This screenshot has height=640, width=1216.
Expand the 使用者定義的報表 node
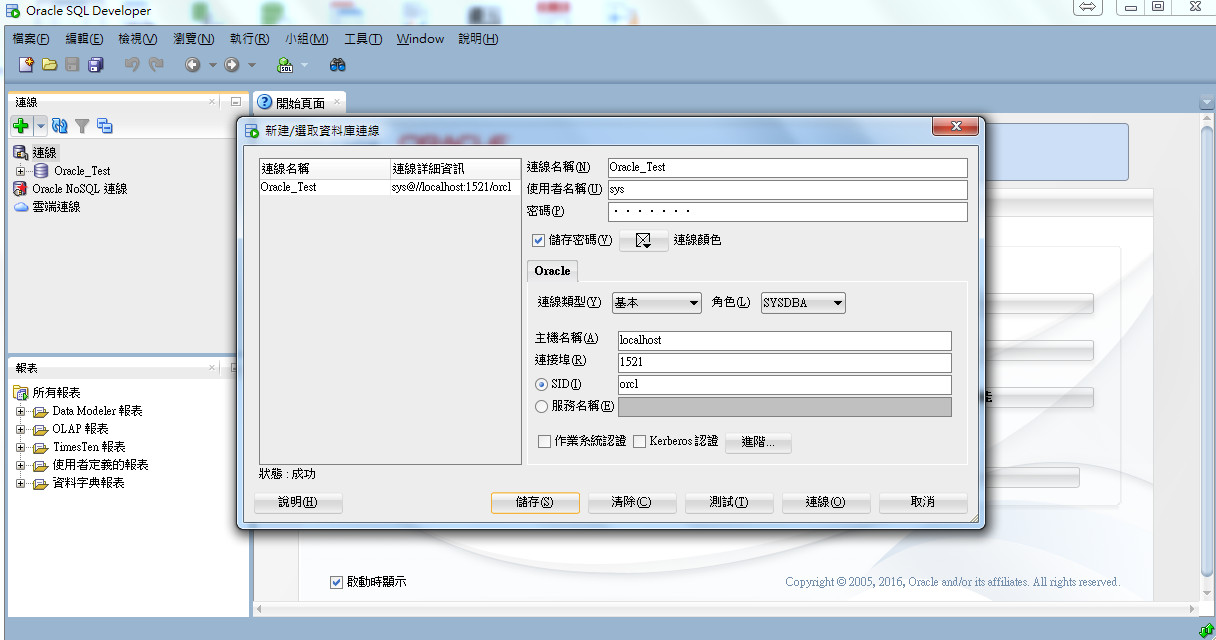(20, 465)
